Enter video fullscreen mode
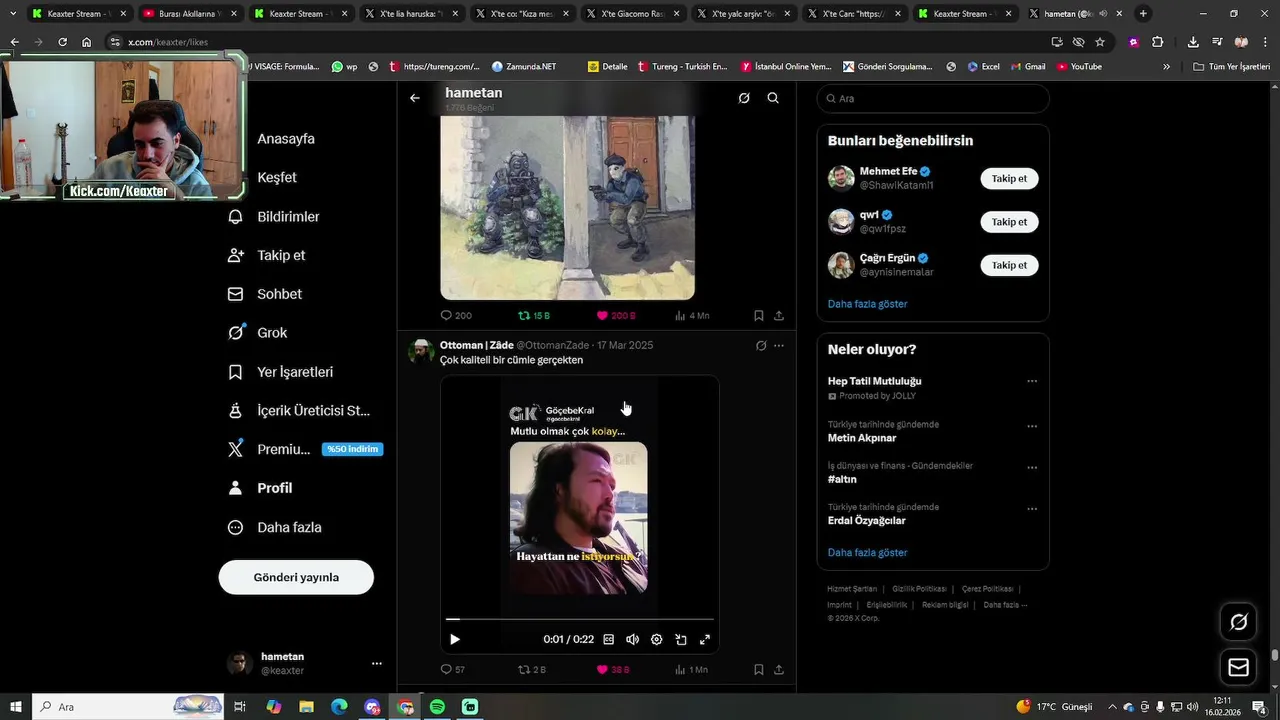1280x720 pixels. (x=705, y=639)
